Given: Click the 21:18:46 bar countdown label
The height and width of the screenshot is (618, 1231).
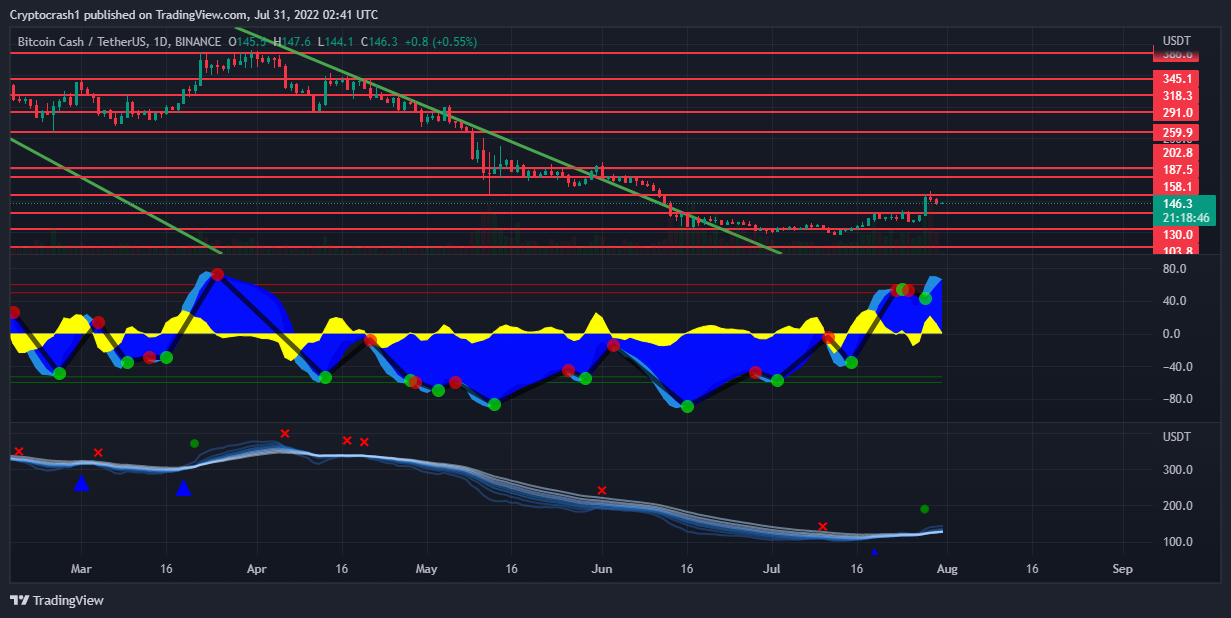Looking at the screenshot, I should click(x=1186, y=218).
